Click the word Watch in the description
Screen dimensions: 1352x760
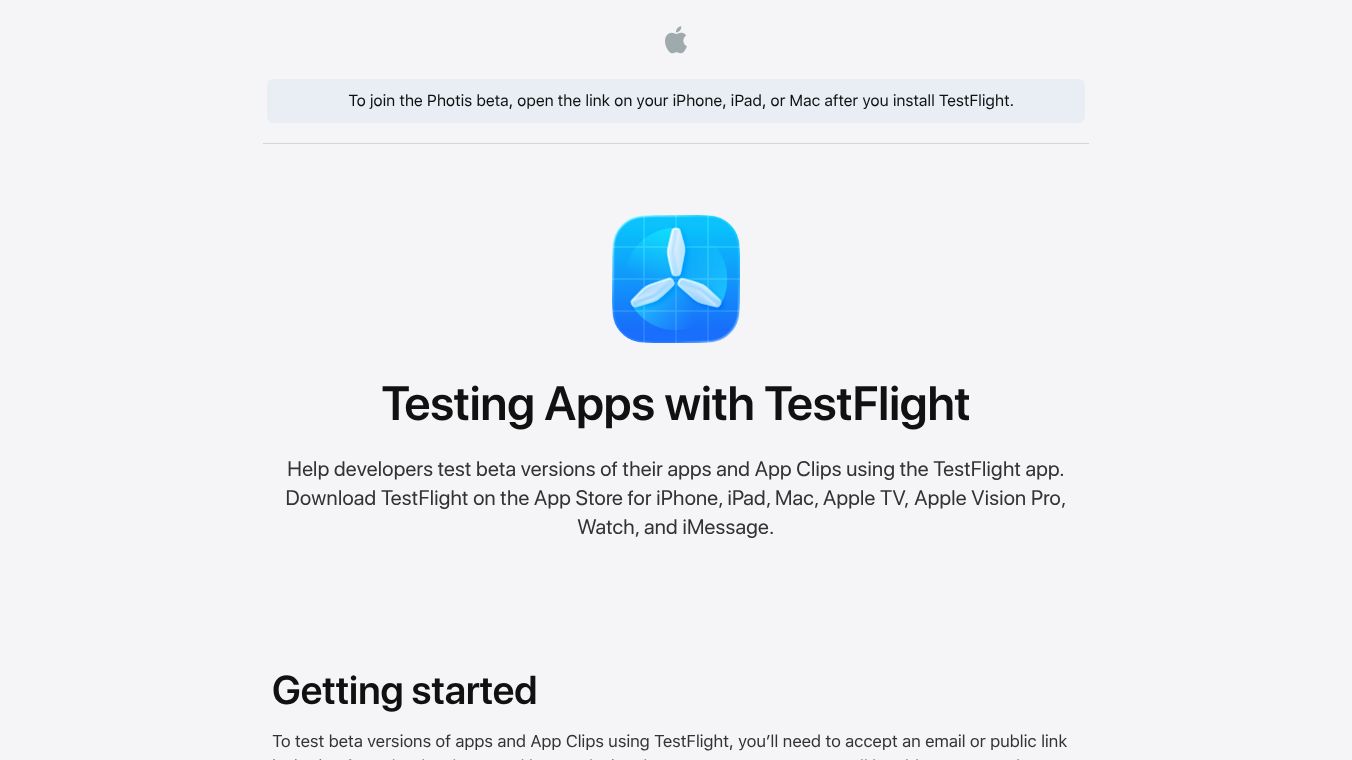coord(605,527)
